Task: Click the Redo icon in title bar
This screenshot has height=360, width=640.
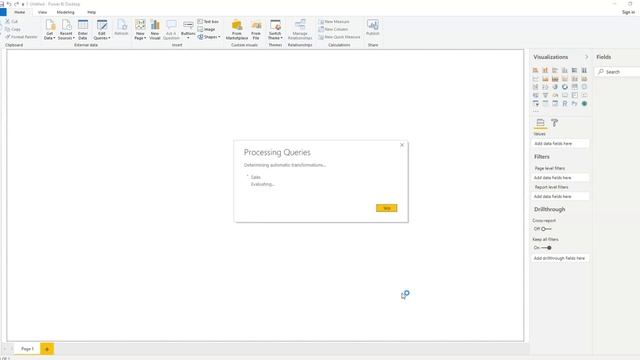Action: coord(16,4)
